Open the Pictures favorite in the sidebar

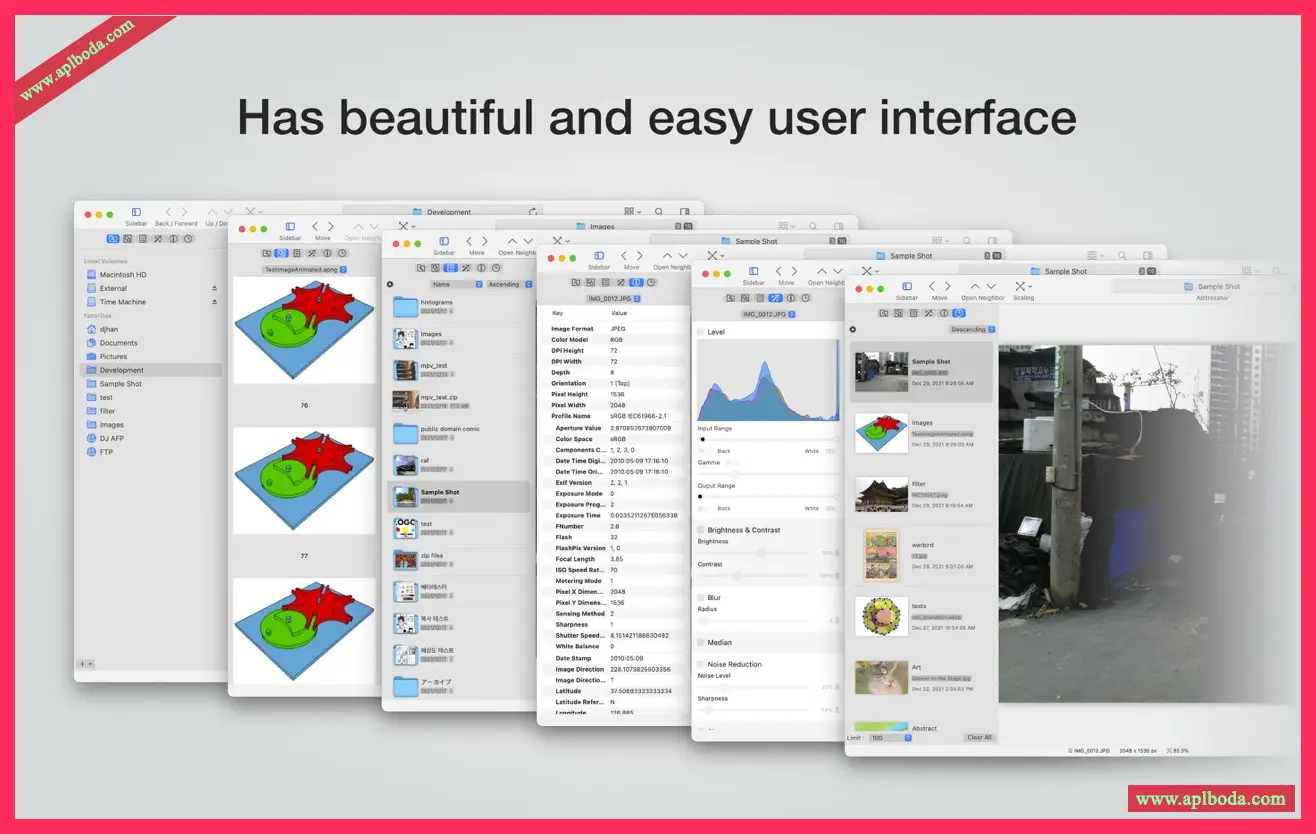click(113, 356)
